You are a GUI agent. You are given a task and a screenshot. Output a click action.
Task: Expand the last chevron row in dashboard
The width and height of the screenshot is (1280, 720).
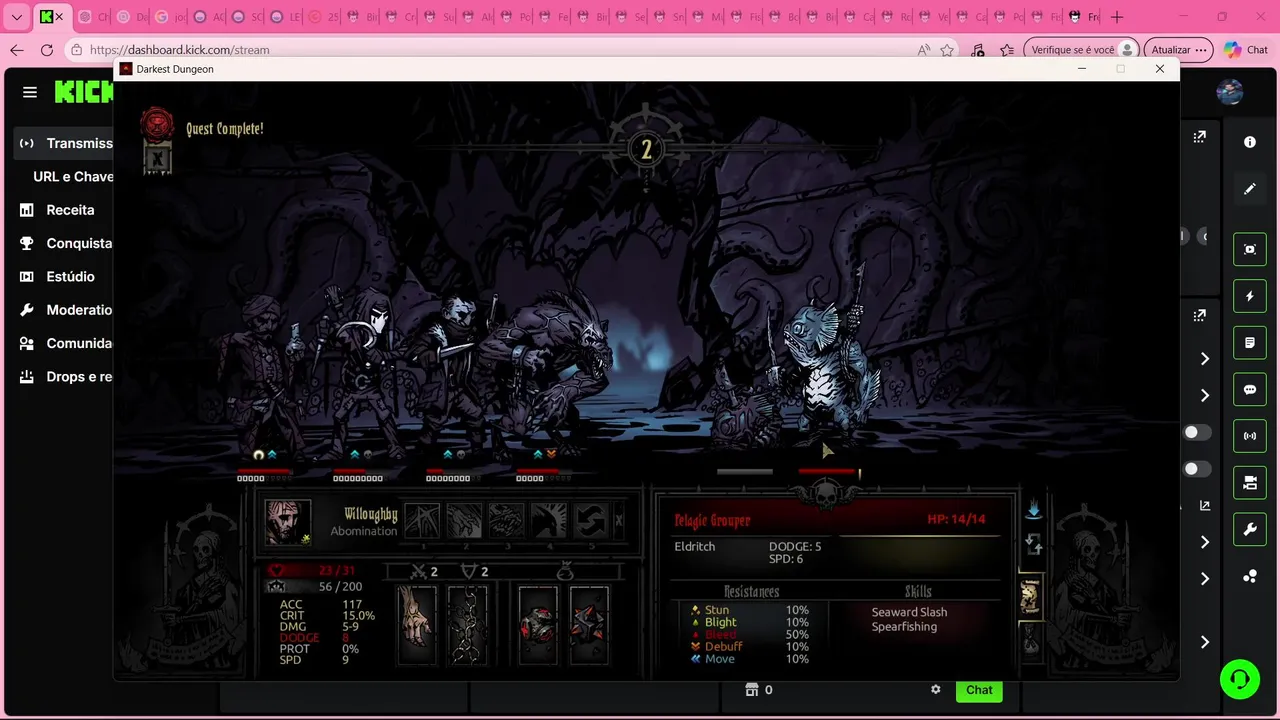click(x=1205, y=642)
